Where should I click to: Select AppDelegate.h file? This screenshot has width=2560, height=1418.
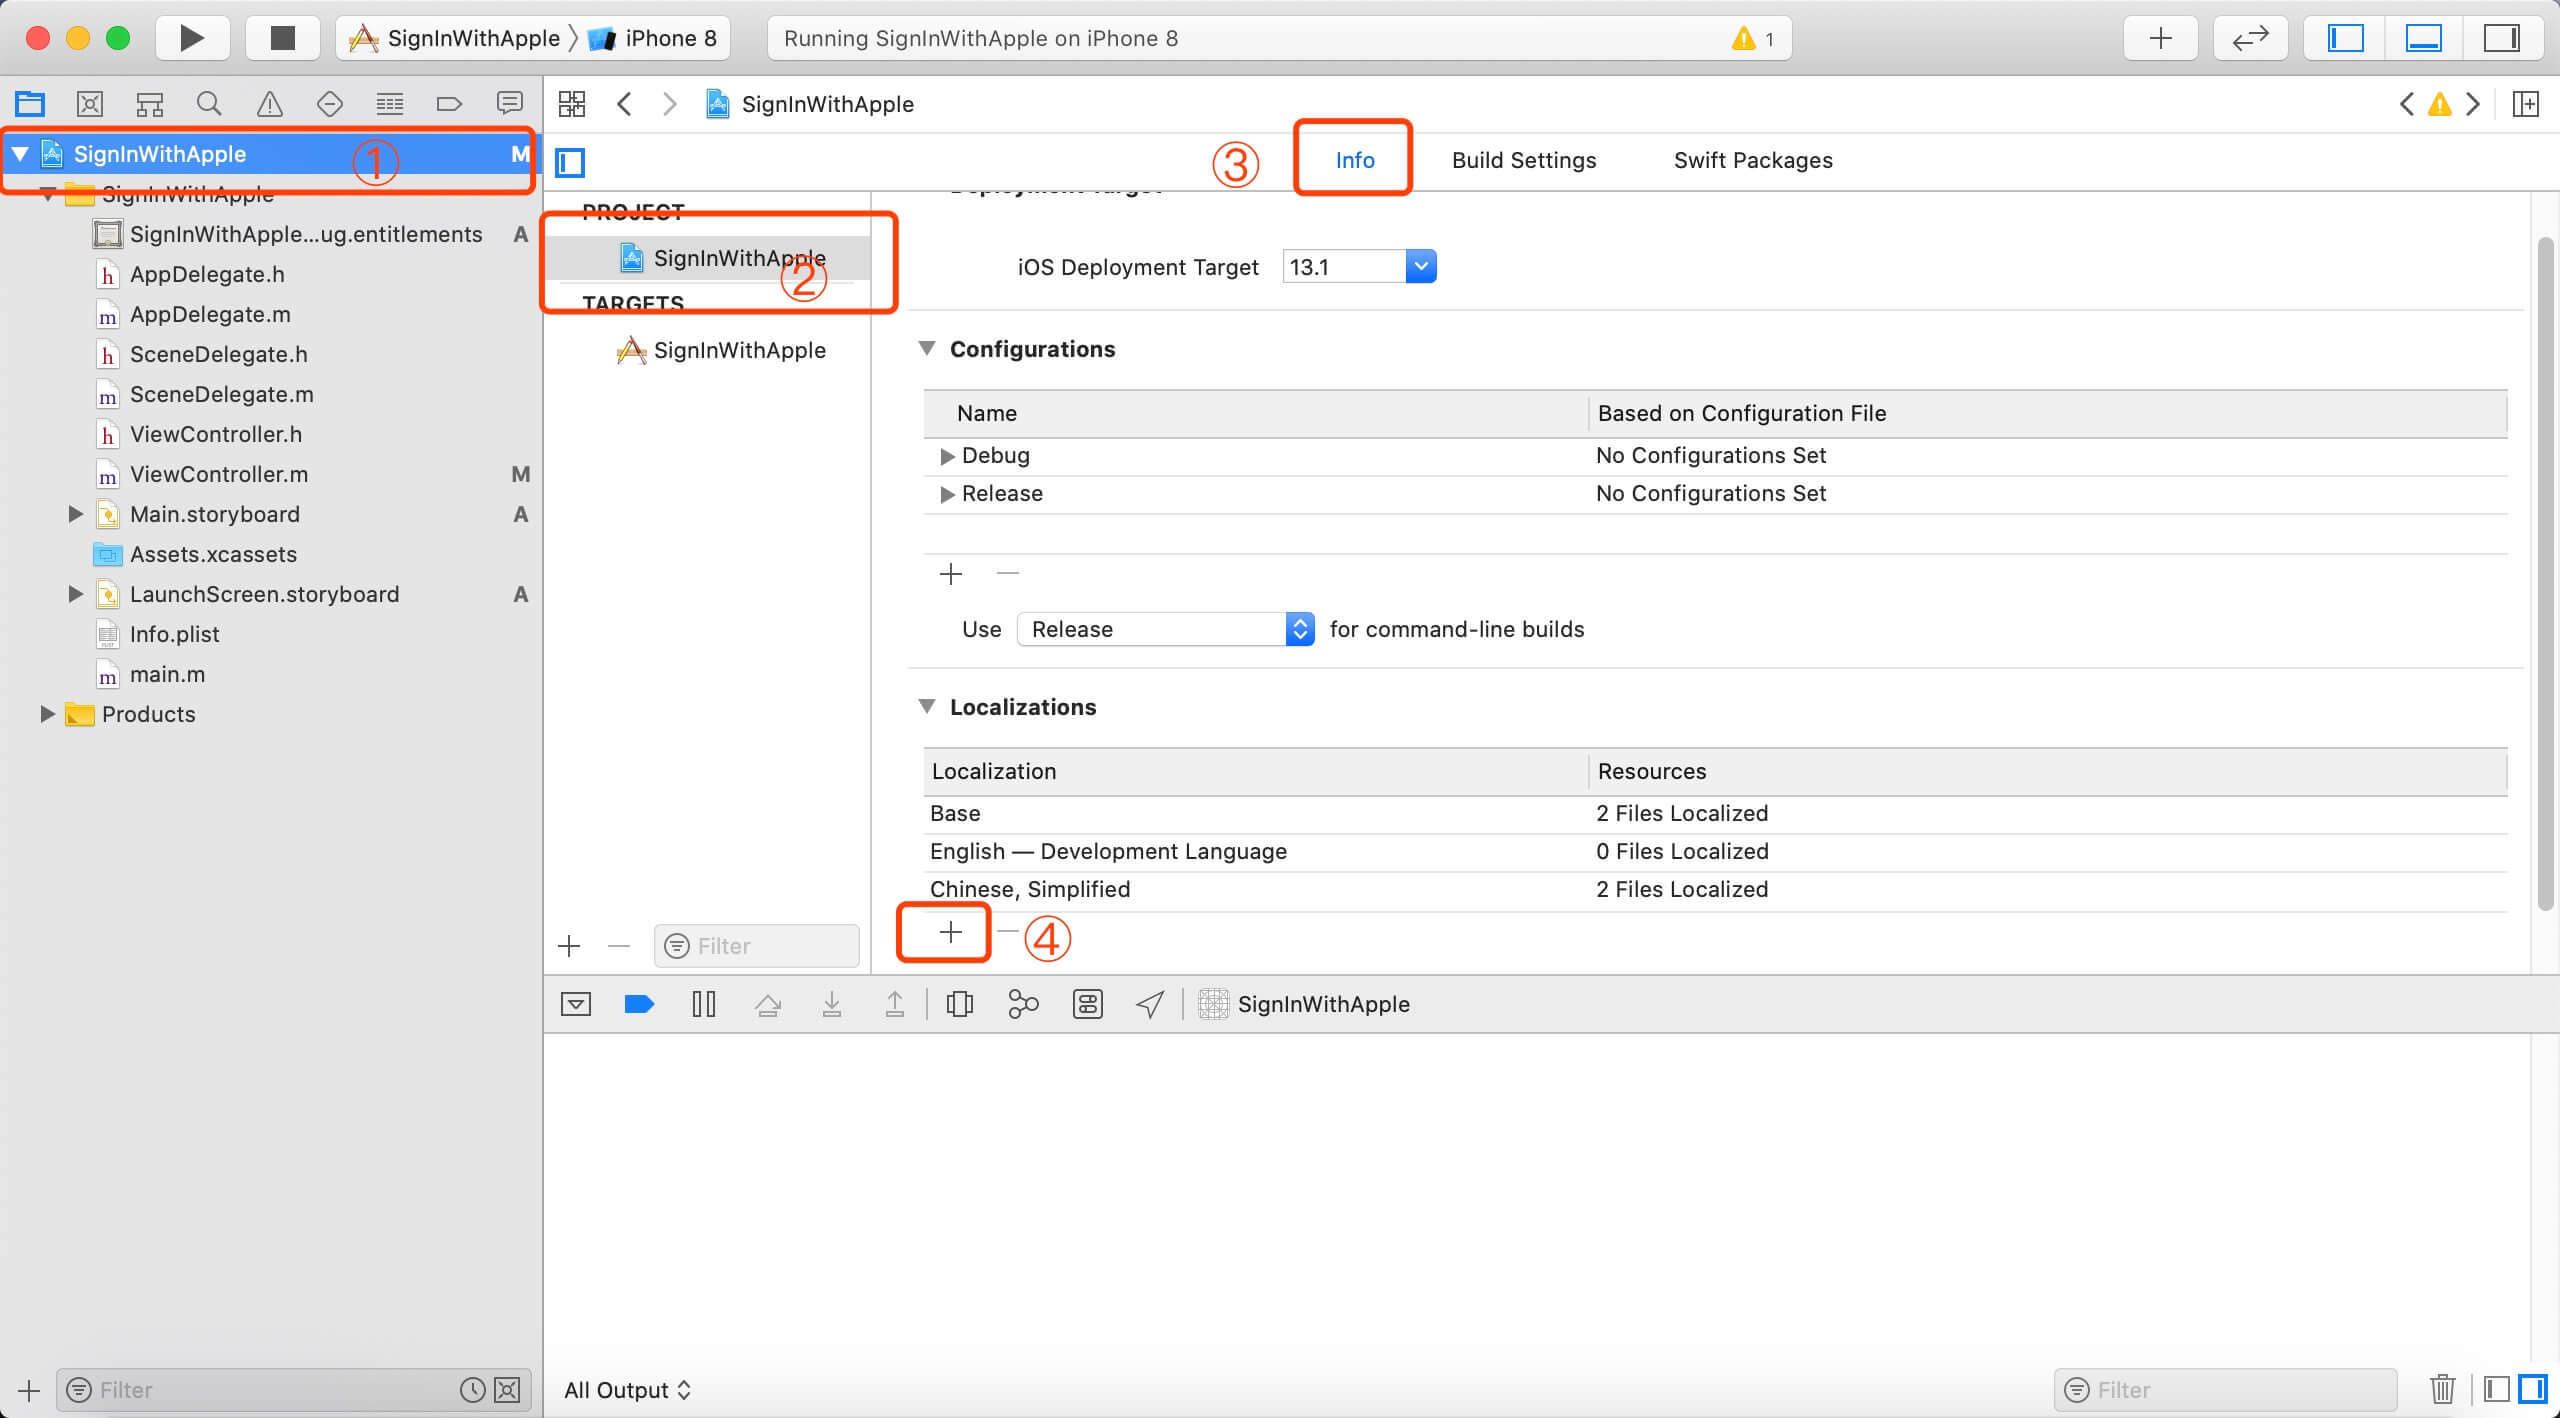click(x=207, y=274)
